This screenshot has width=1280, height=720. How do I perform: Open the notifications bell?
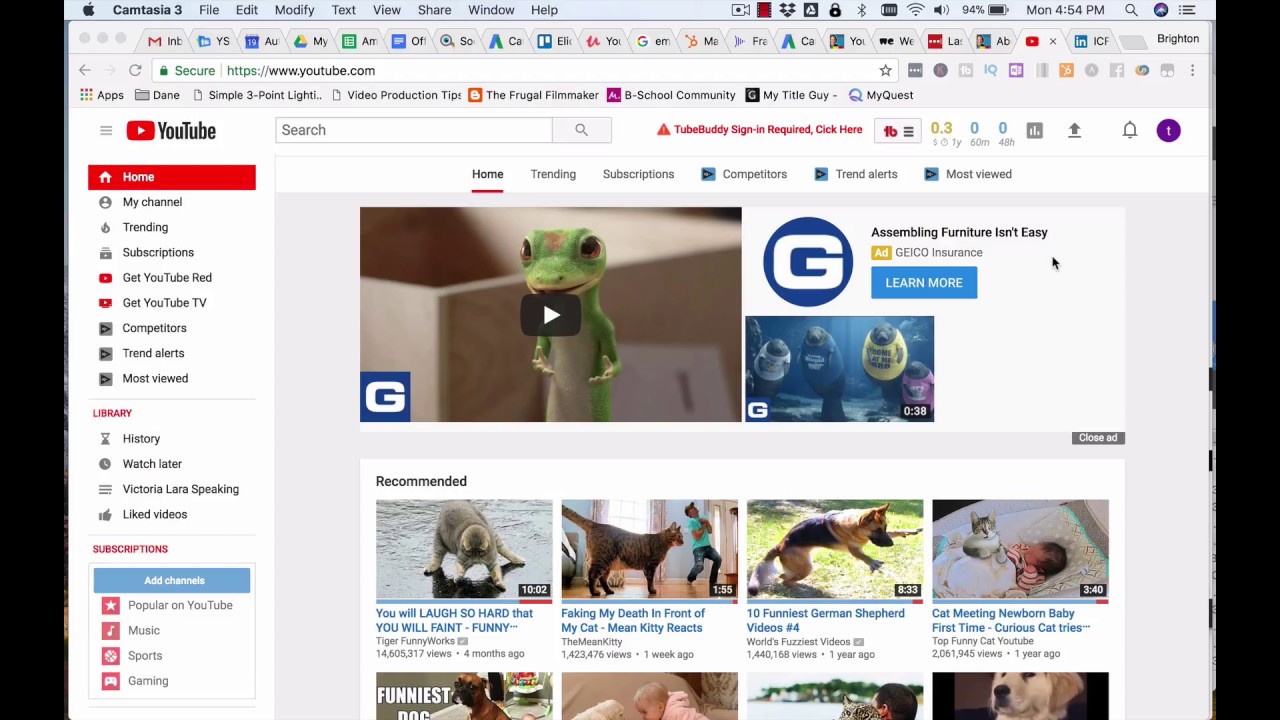coord(1130,130)
